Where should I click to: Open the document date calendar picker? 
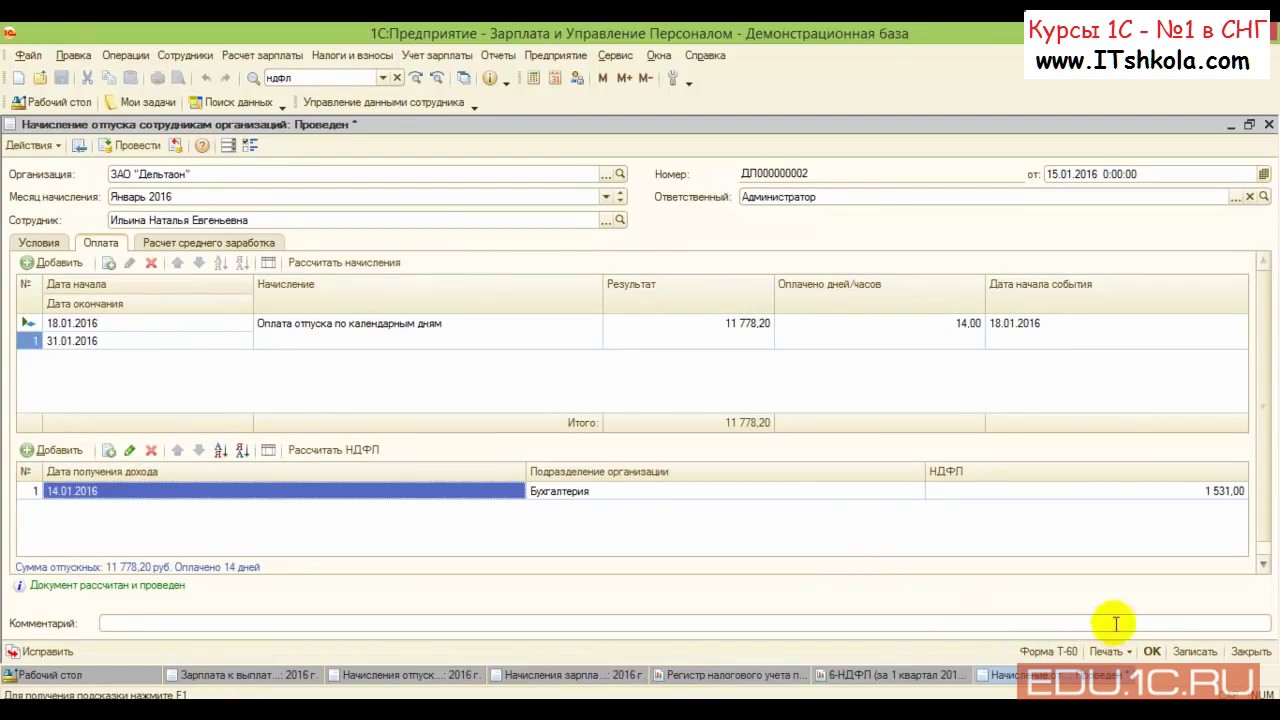click(x=1264, y=174)
